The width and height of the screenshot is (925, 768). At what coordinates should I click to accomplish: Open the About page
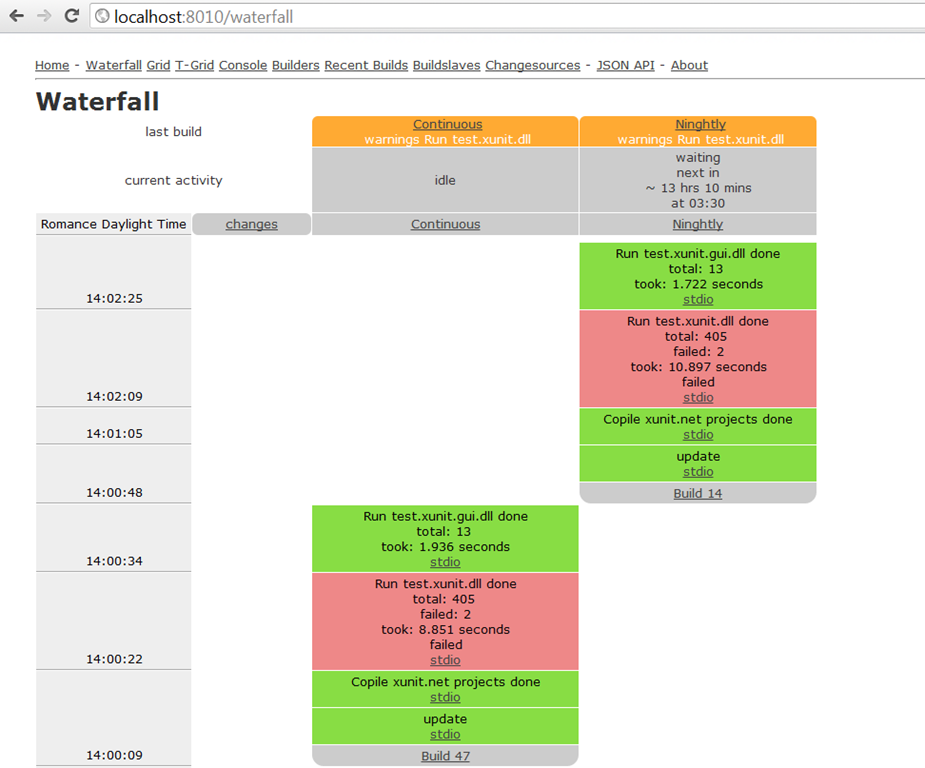coord(689,65)
